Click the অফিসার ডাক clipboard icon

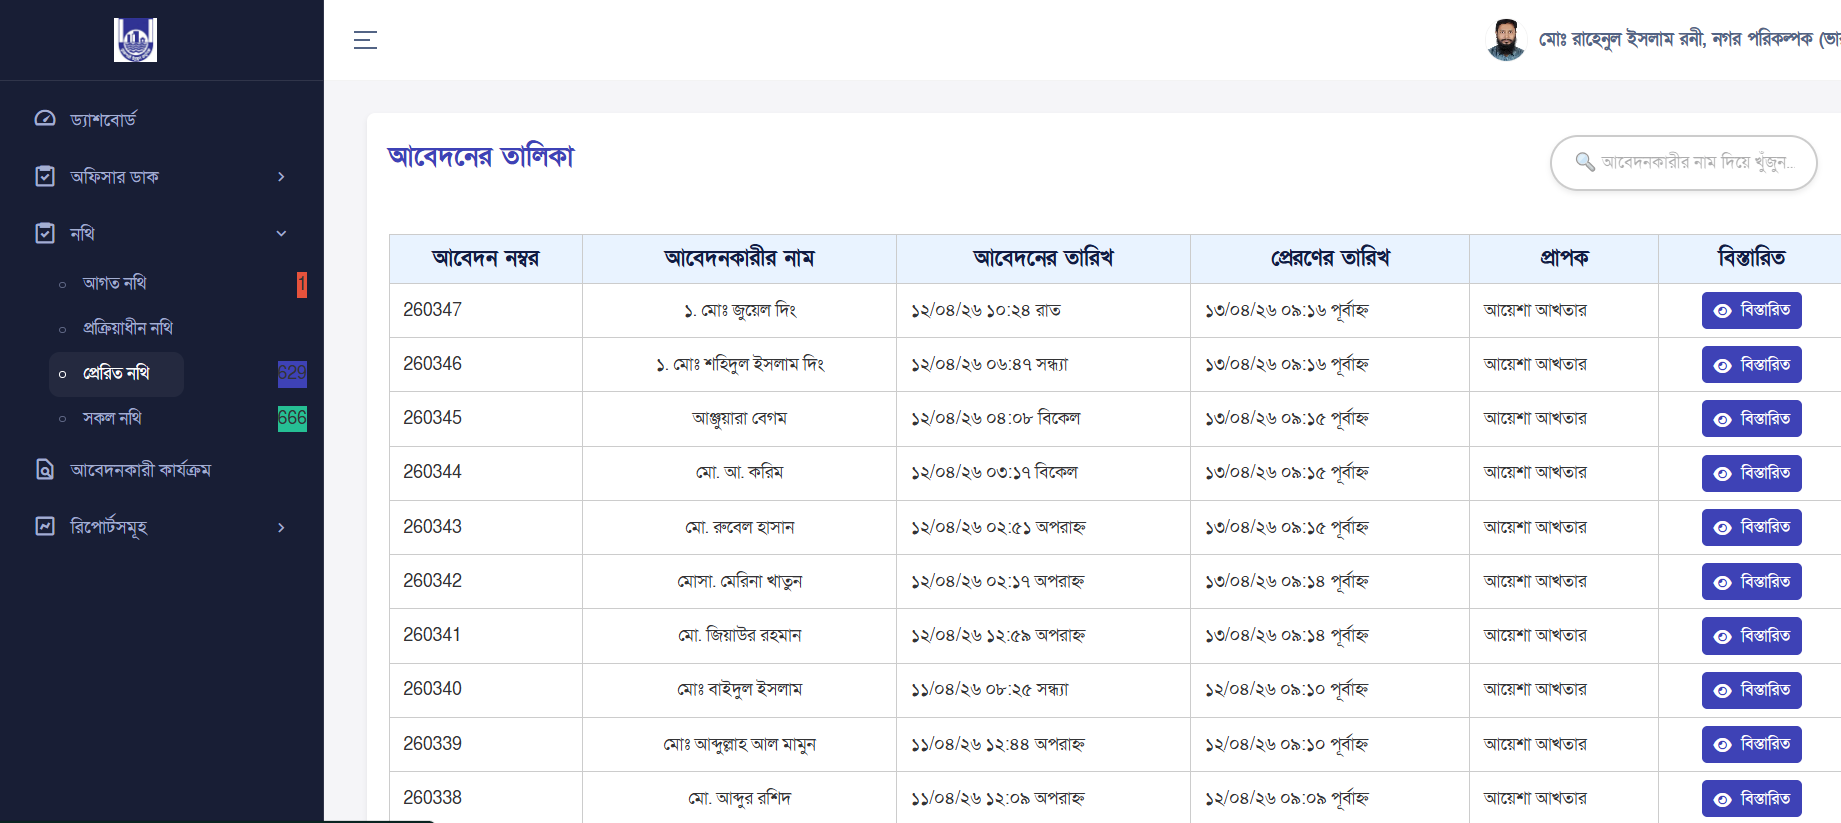pos(45,176)
